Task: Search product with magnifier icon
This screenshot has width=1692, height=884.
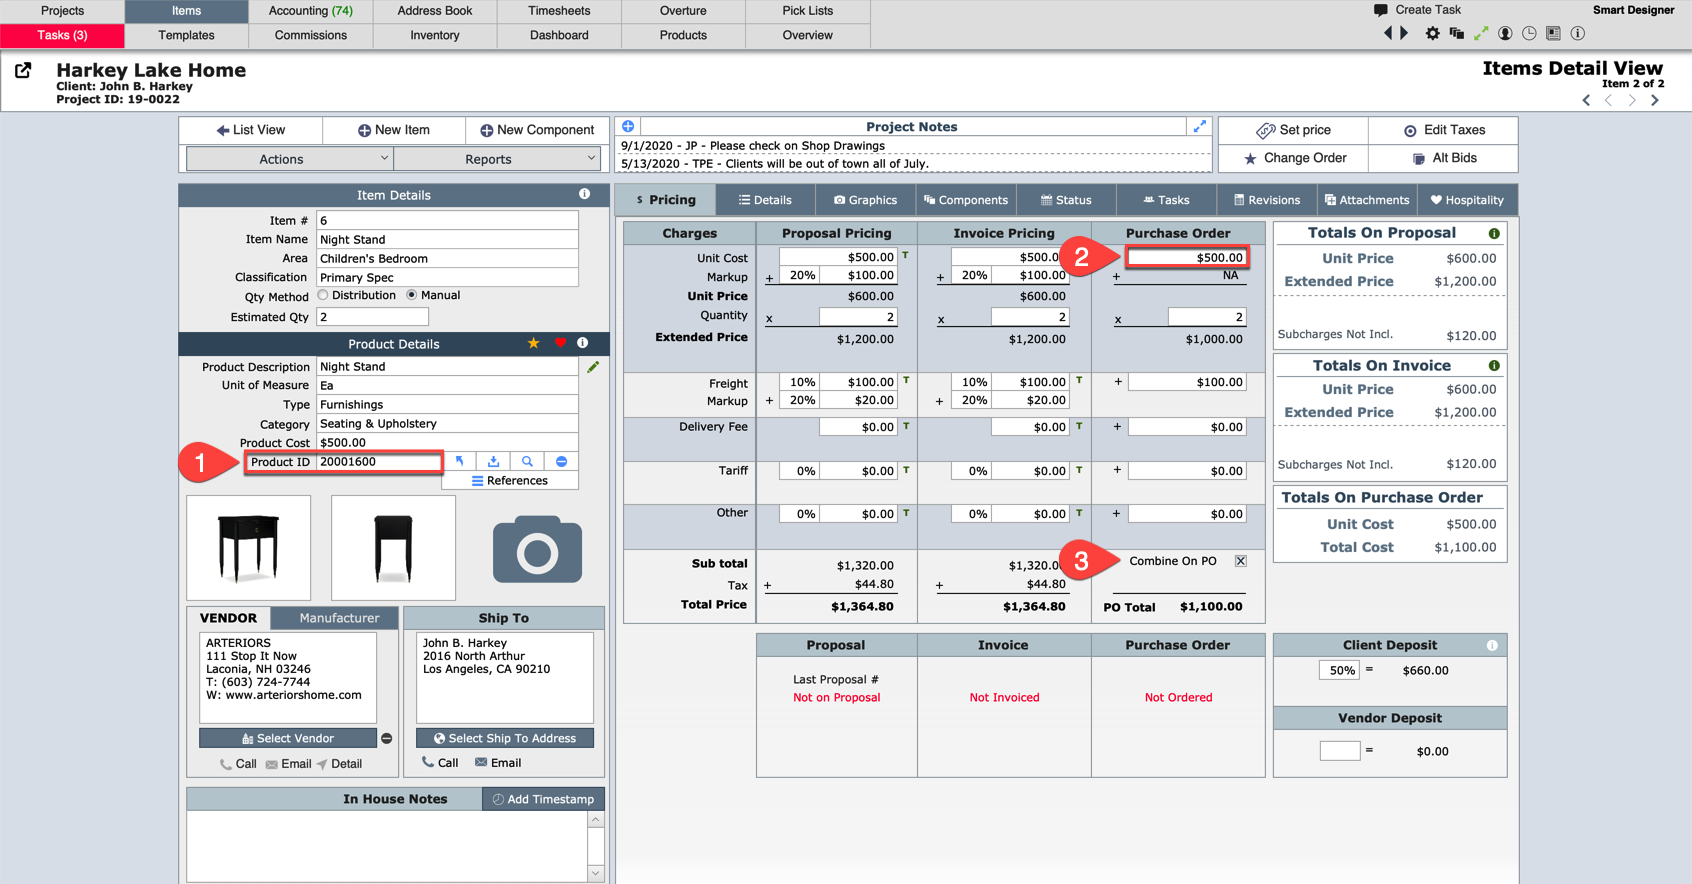Action: 527,461
